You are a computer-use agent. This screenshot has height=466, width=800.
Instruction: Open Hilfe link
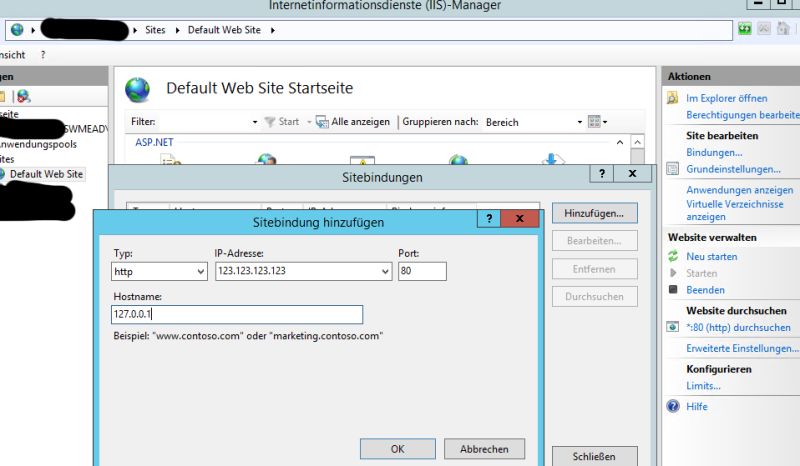[x=696, y=406]
